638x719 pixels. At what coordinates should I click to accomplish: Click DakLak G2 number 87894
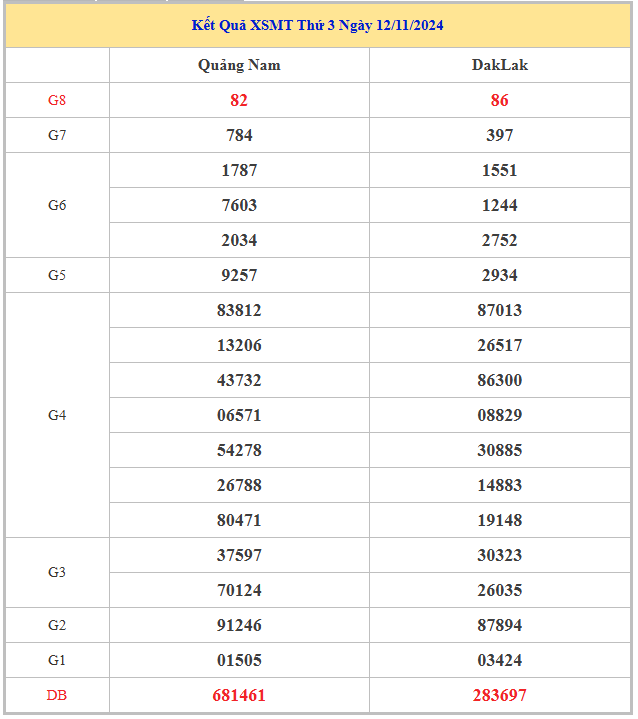pyautogui.click(x=499, y=625)
